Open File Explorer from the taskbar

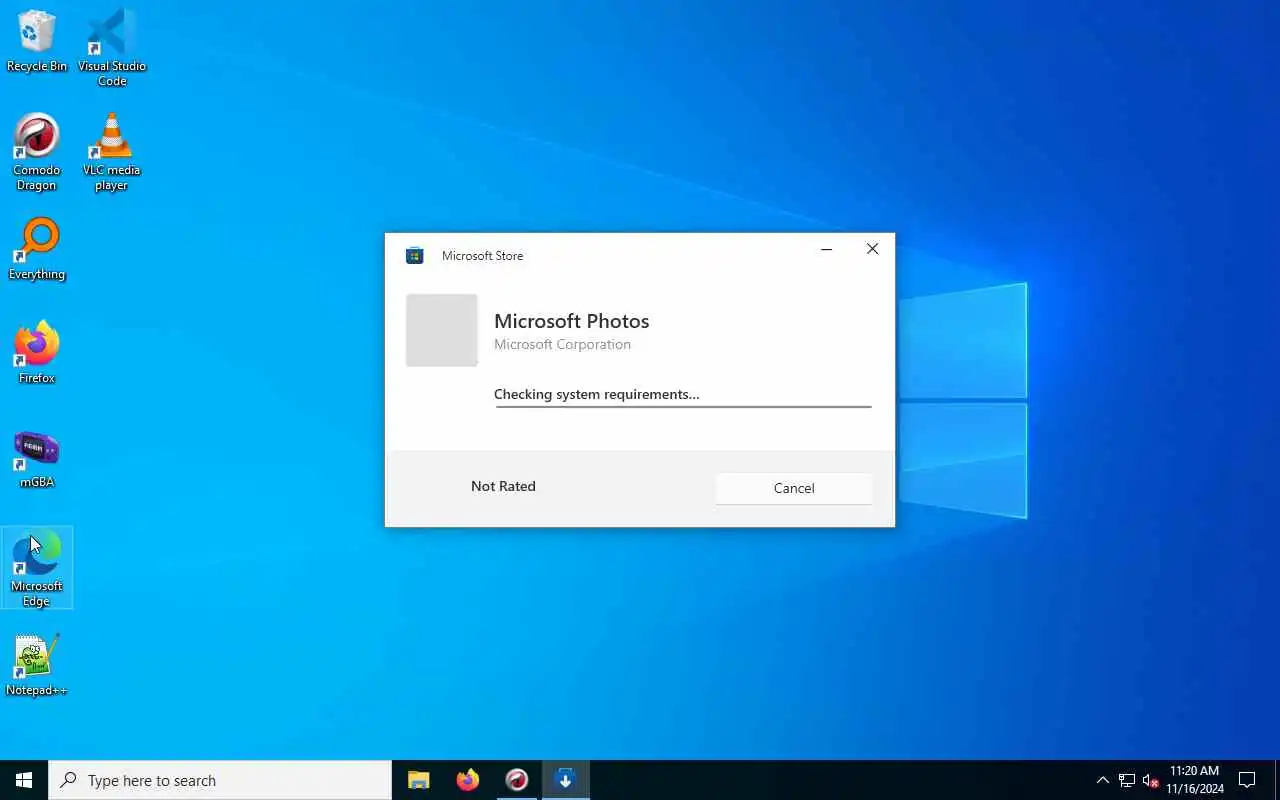pyautogui.click(x=418, y=780)
